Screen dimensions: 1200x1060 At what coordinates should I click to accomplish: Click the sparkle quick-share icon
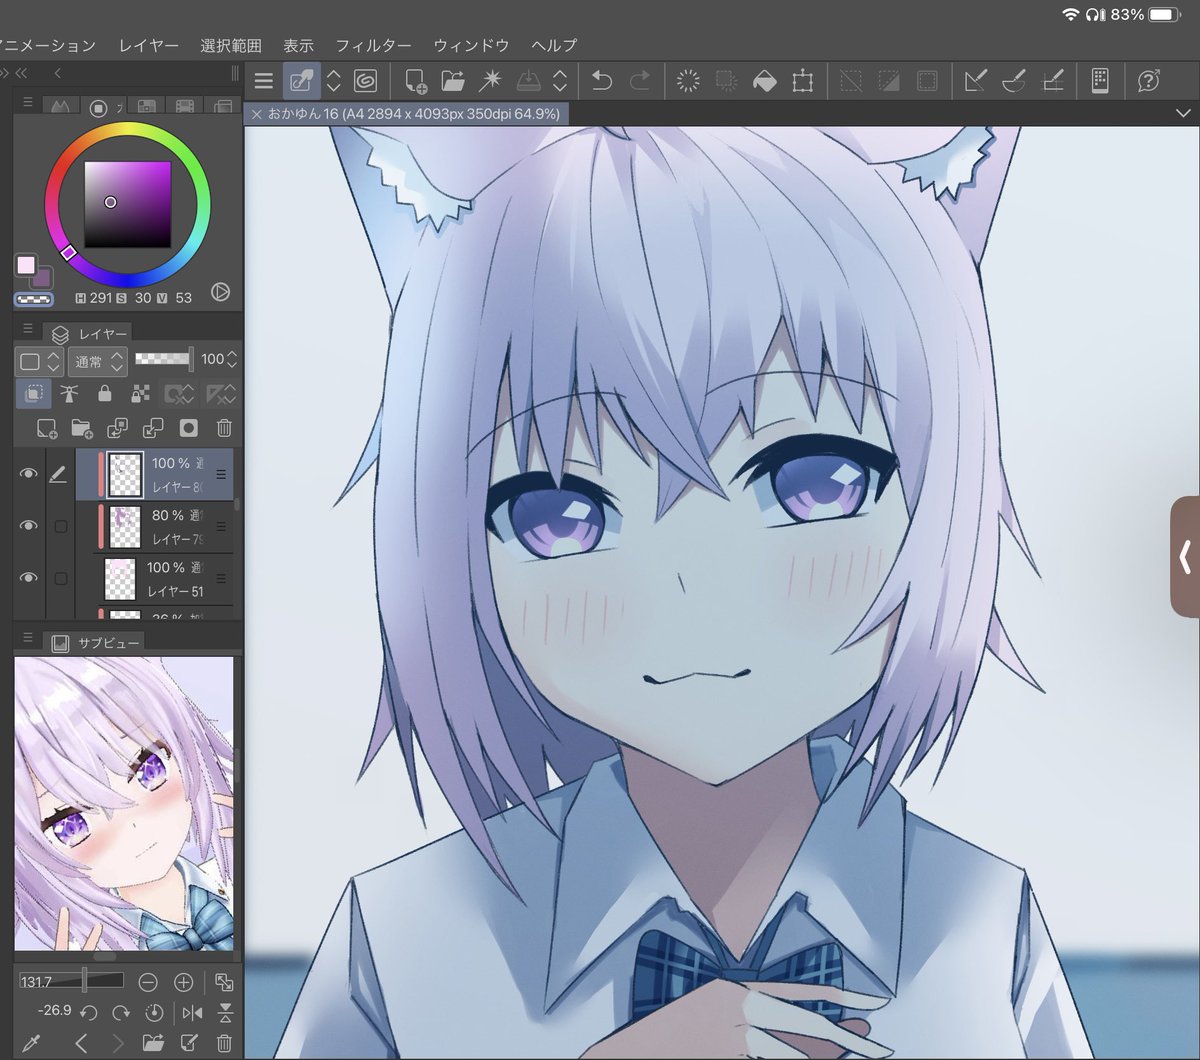490,81
